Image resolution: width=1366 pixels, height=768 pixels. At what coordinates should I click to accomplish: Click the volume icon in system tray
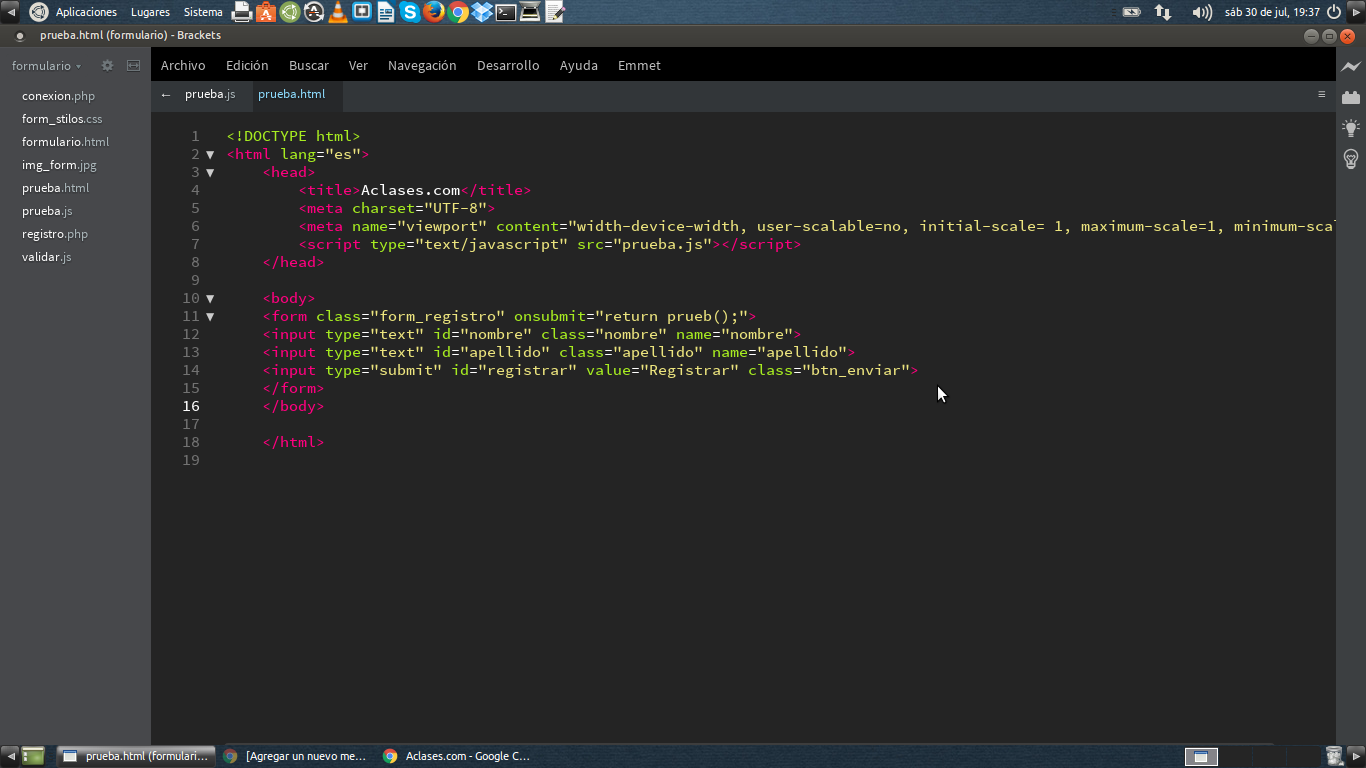coord(1201,12)
